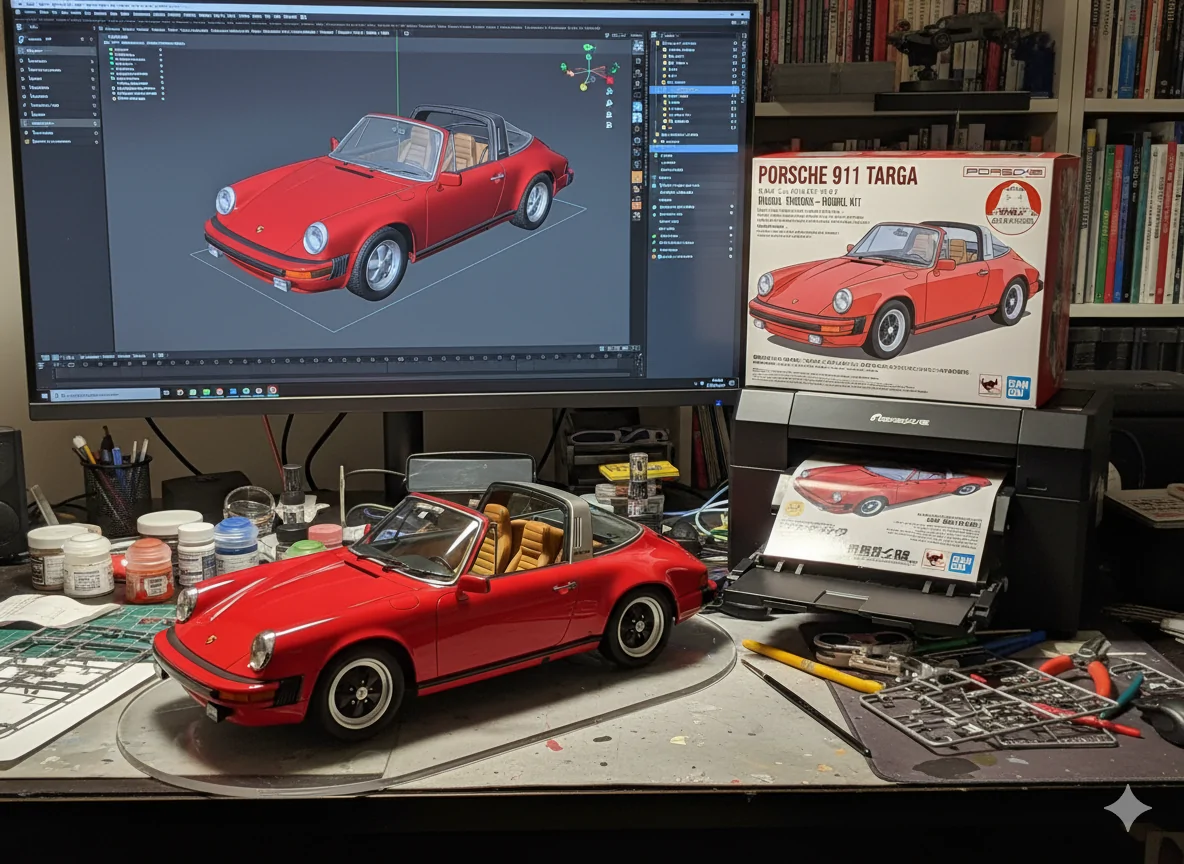Click the taskbar search box
This screenshot has height=864, width=1184.
pos(105,393)
